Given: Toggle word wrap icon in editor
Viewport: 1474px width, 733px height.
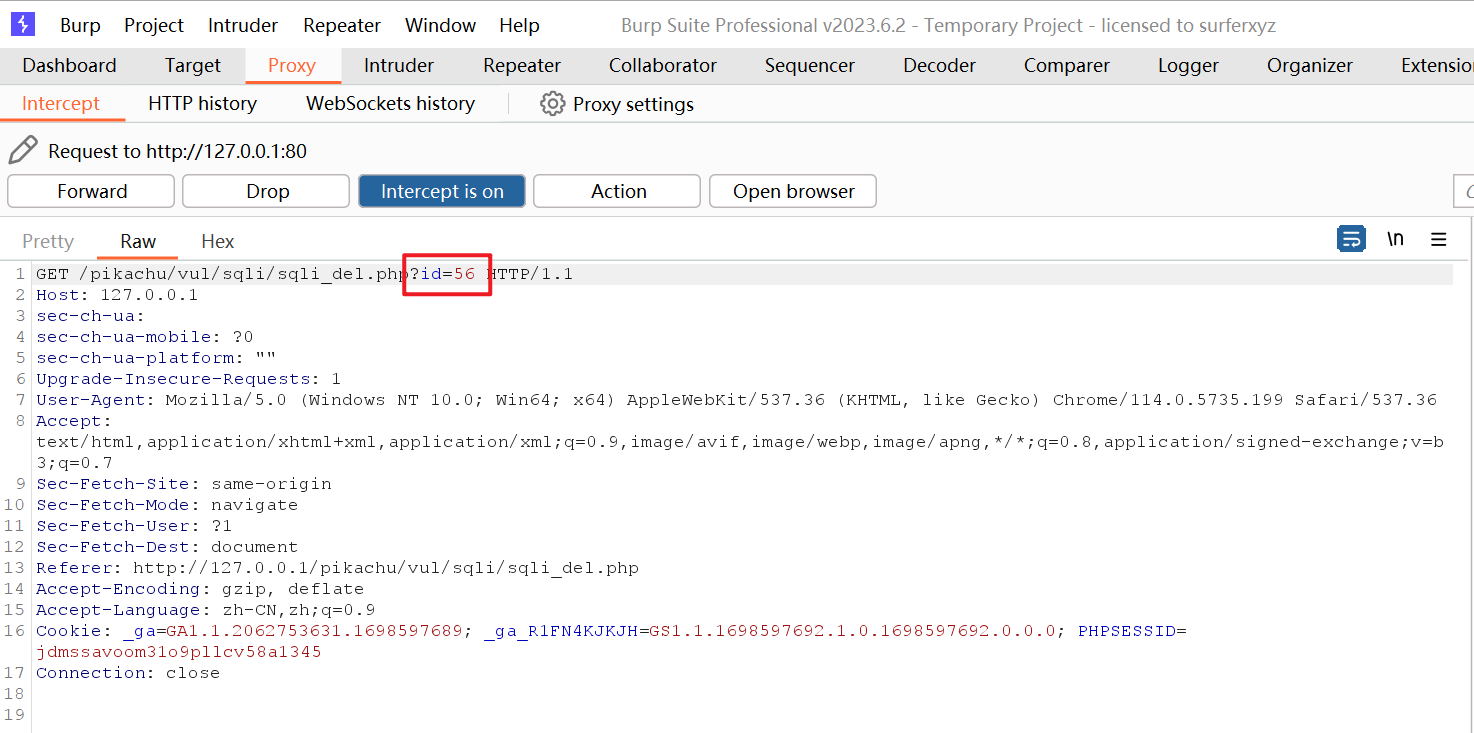Looking at the screenshot, I should point(1351,239).
